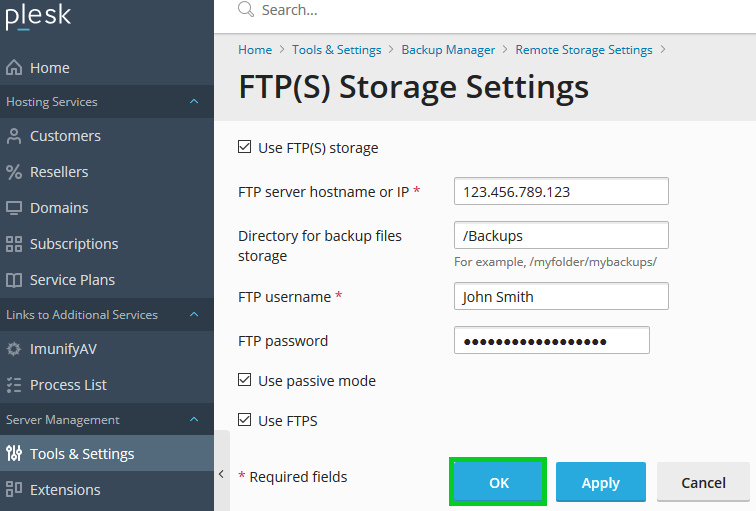This screenshot has width=756, height=511.
Task: Select Tools & Settings sidebar item
Action: pos(82,454)
